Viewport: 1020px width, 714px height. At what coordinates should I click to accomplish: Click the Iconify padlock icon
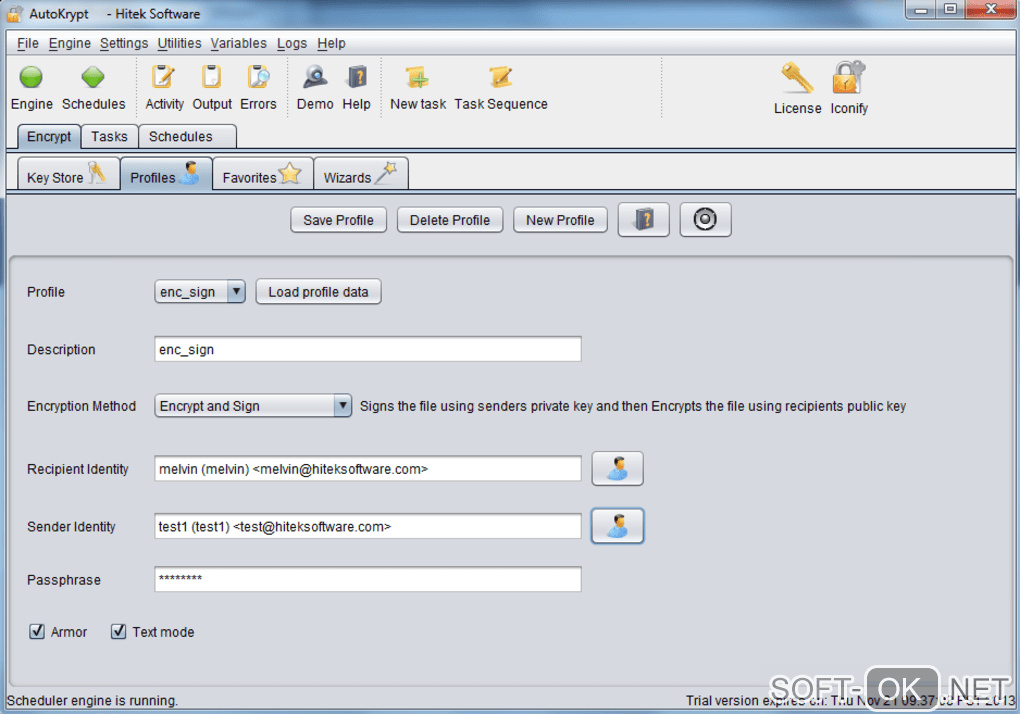tap(849, 78)
